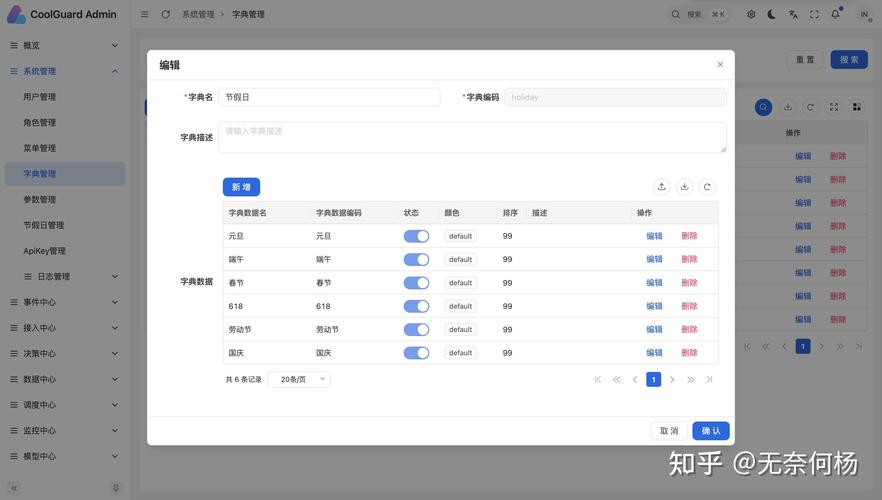Open ApiKey管理 in the sidebar
This screenshot has width=882, height=500.
coord(65,251)
